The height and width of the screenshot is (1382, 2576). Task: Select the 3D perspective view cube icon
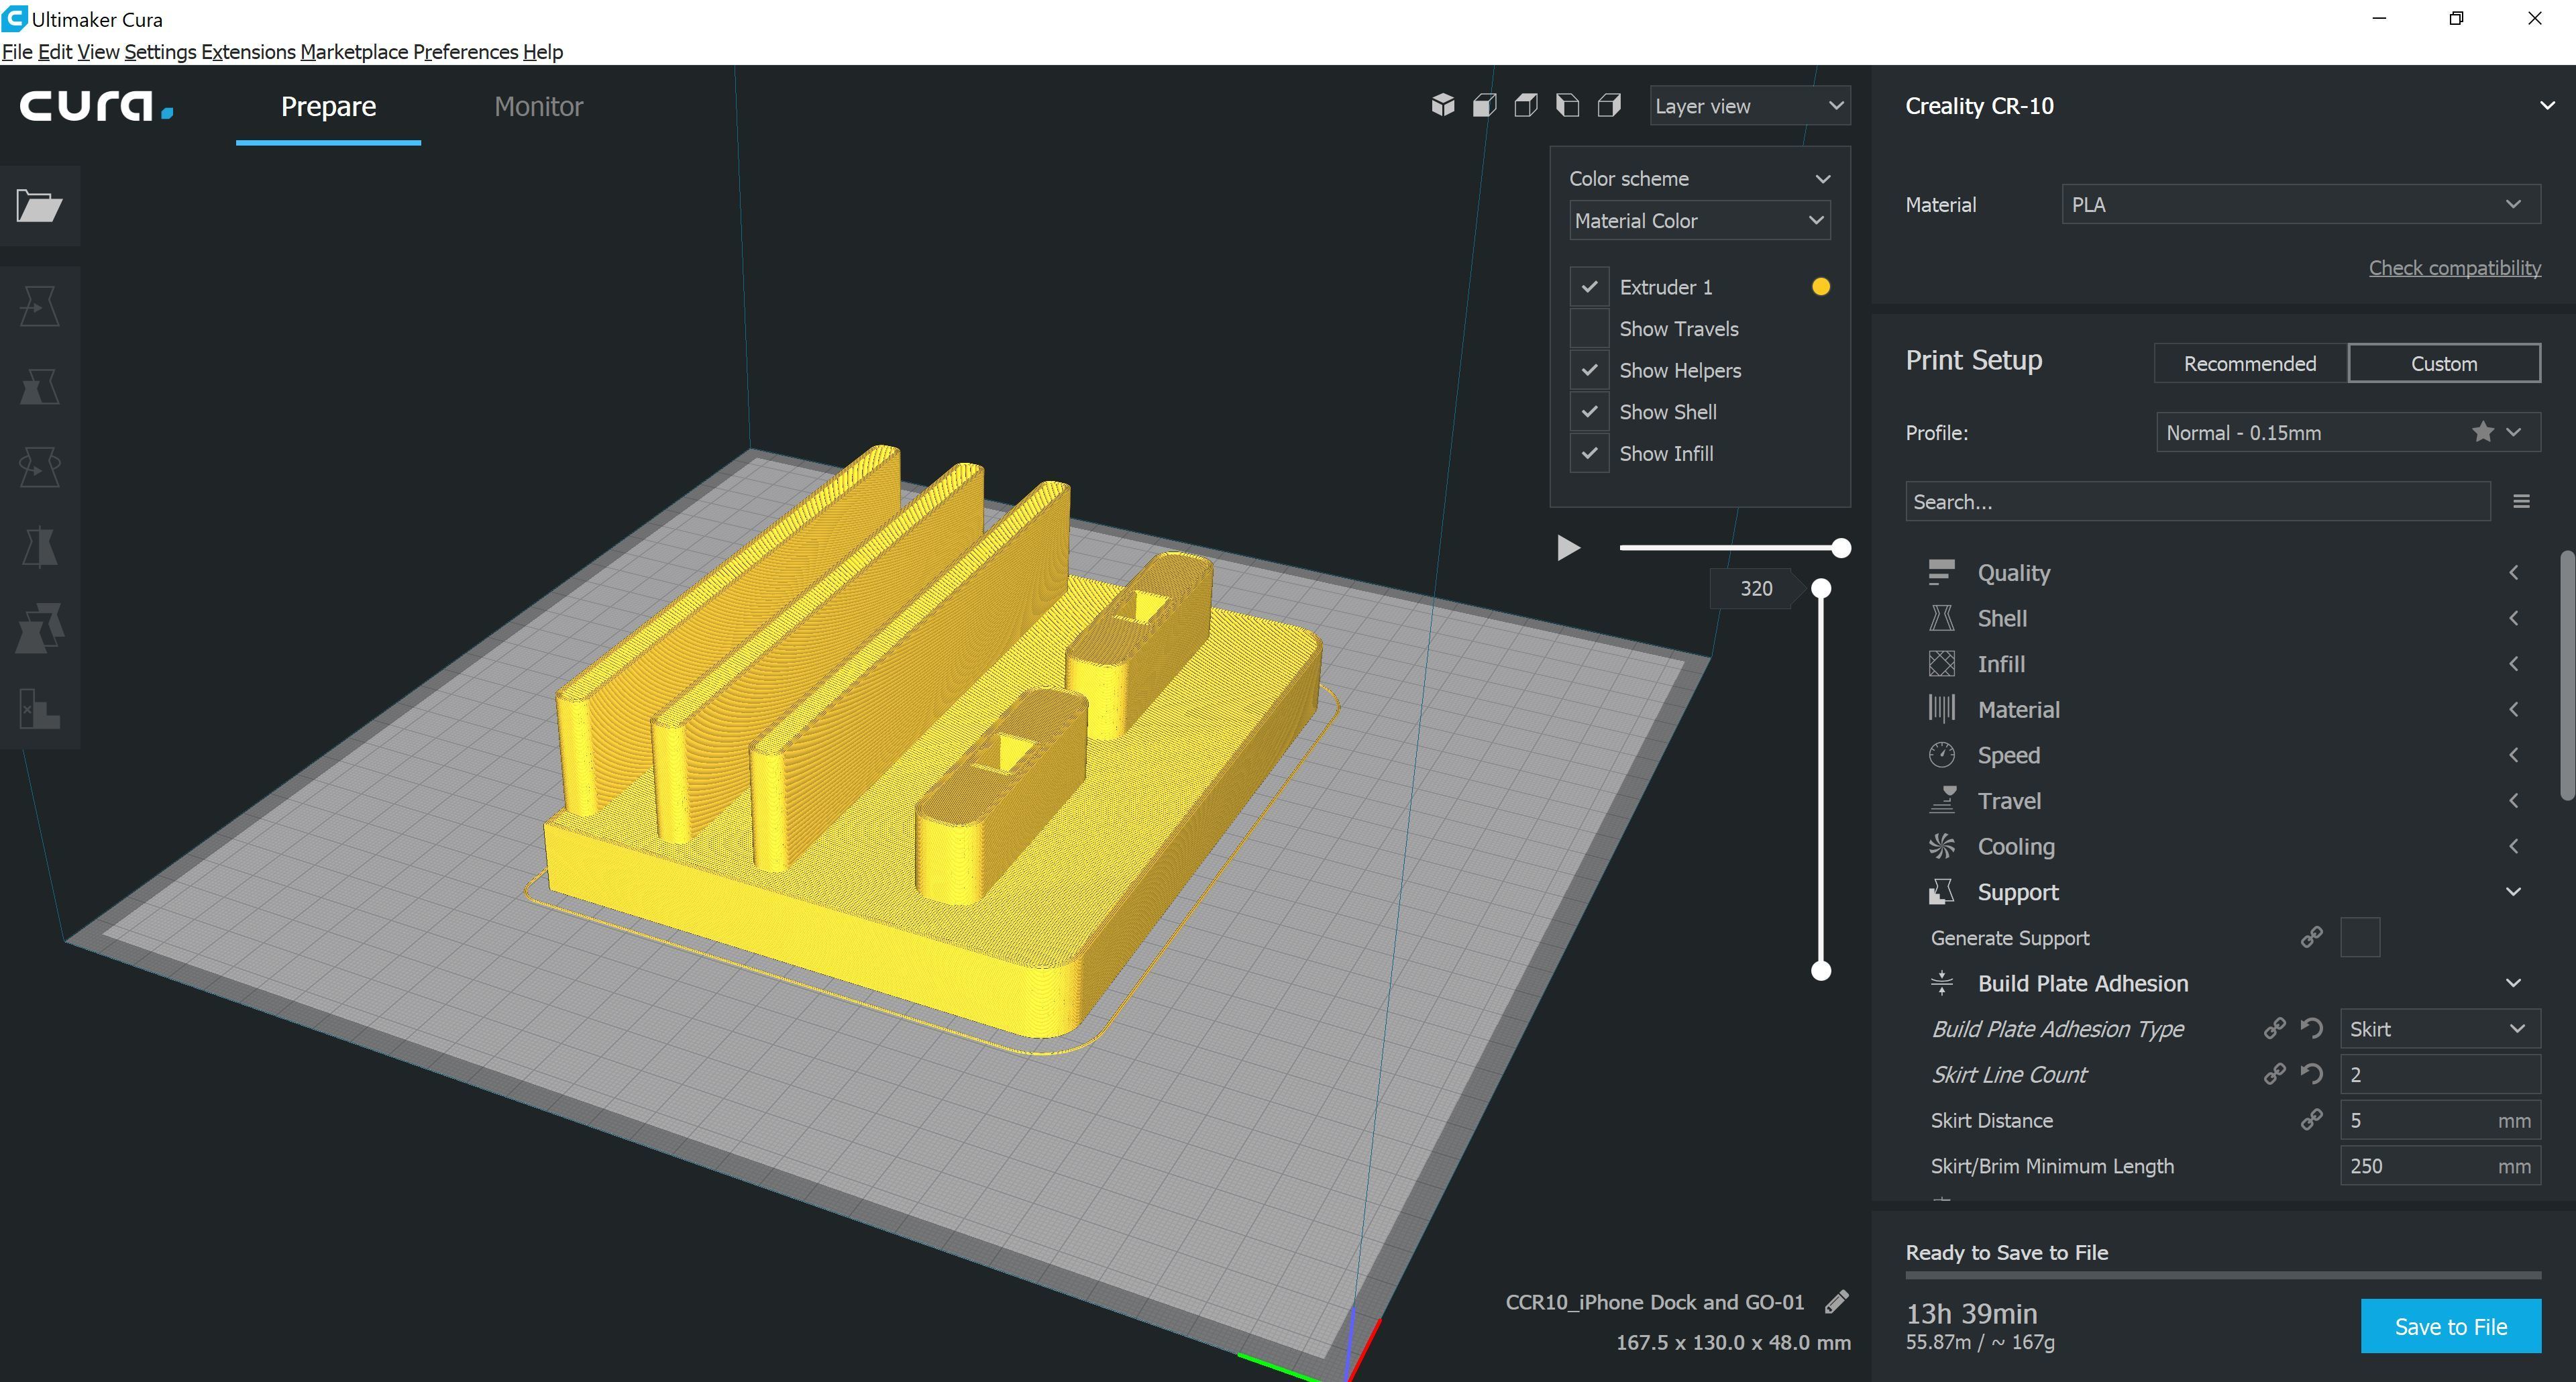pyautogui.click(x=1442, y=105)
